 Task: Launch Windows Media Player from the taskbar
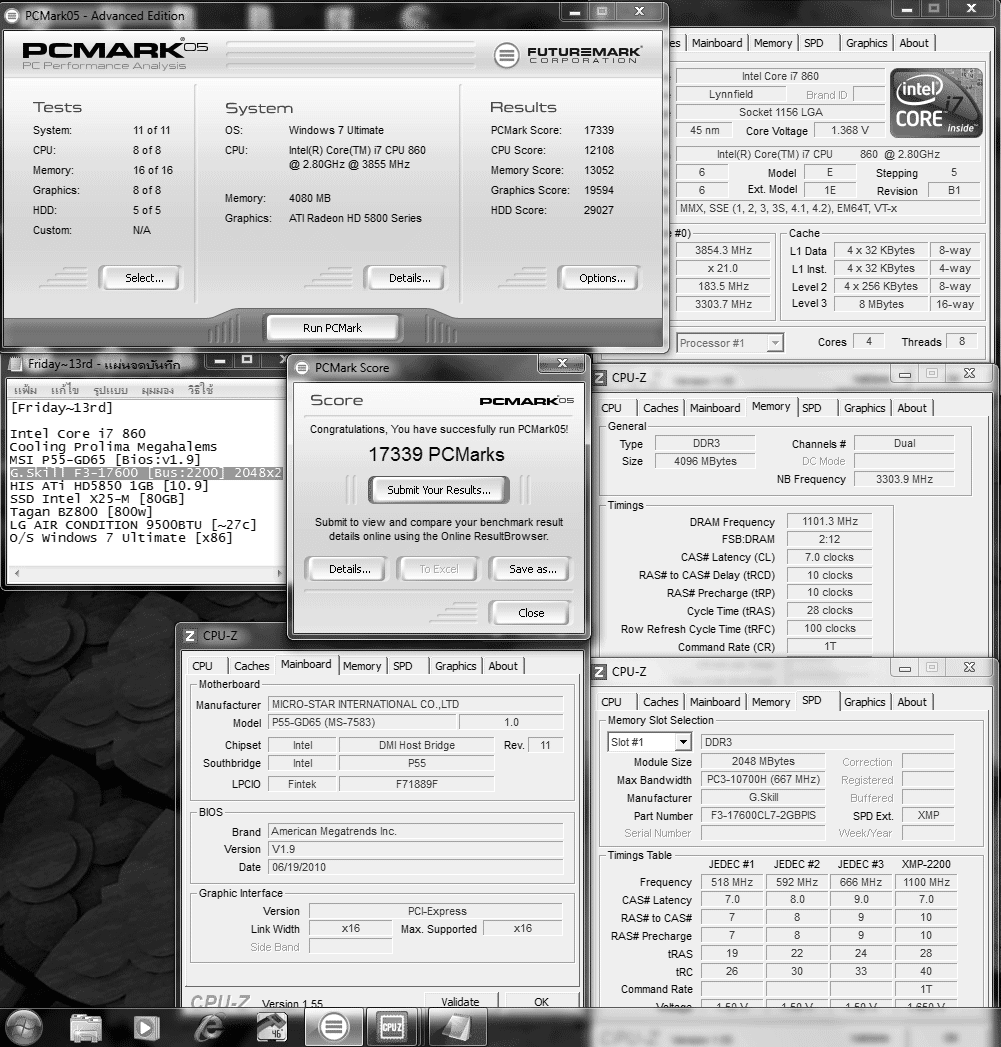146,1028
